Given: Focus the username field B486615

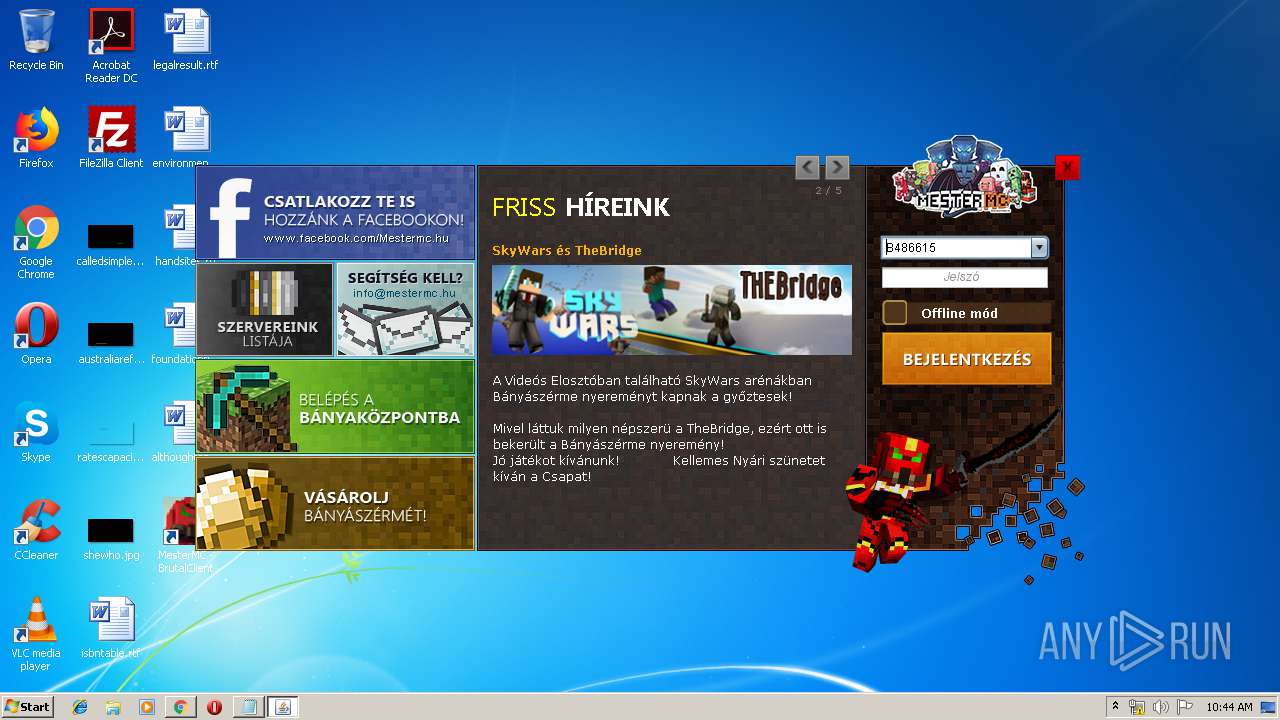Looking at the screenshot, I should [x=957, y=248].
